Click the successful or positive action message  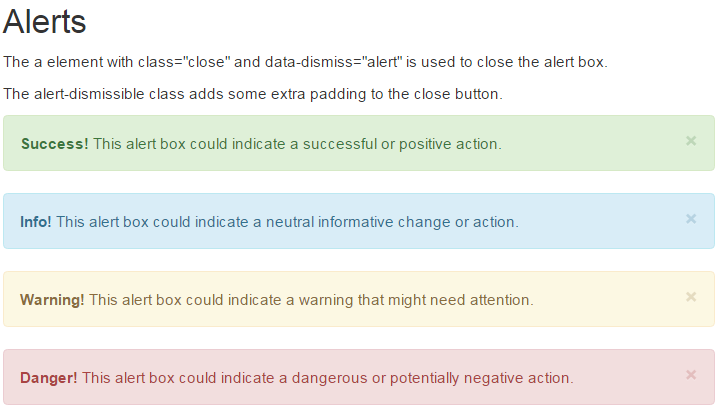click(x=296, y=144)
